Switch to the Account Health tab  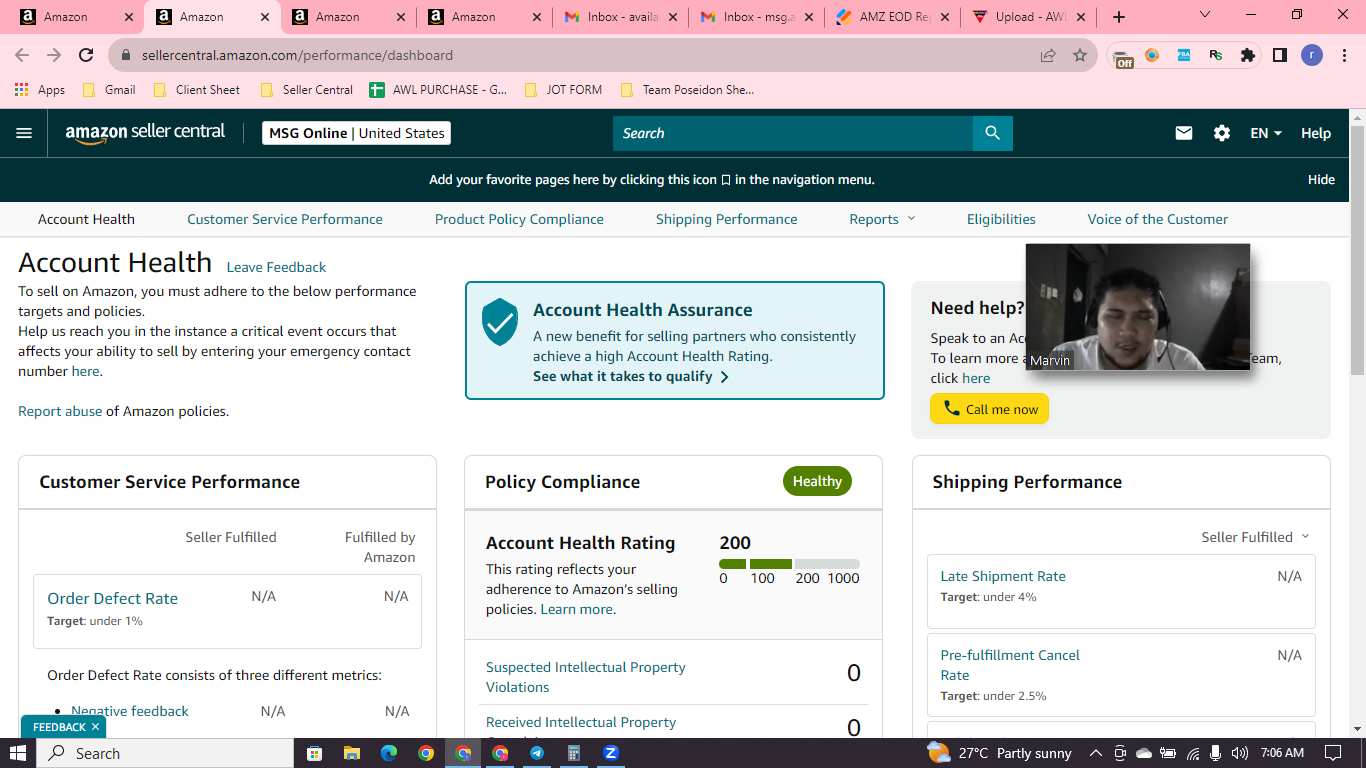pyautogui.click(x=86, y=219)
